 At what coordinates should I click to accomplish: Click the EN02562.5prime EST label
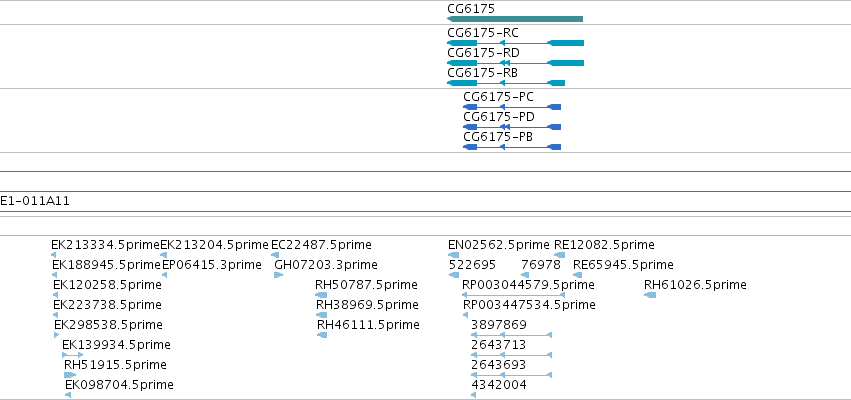coord(499,245)
